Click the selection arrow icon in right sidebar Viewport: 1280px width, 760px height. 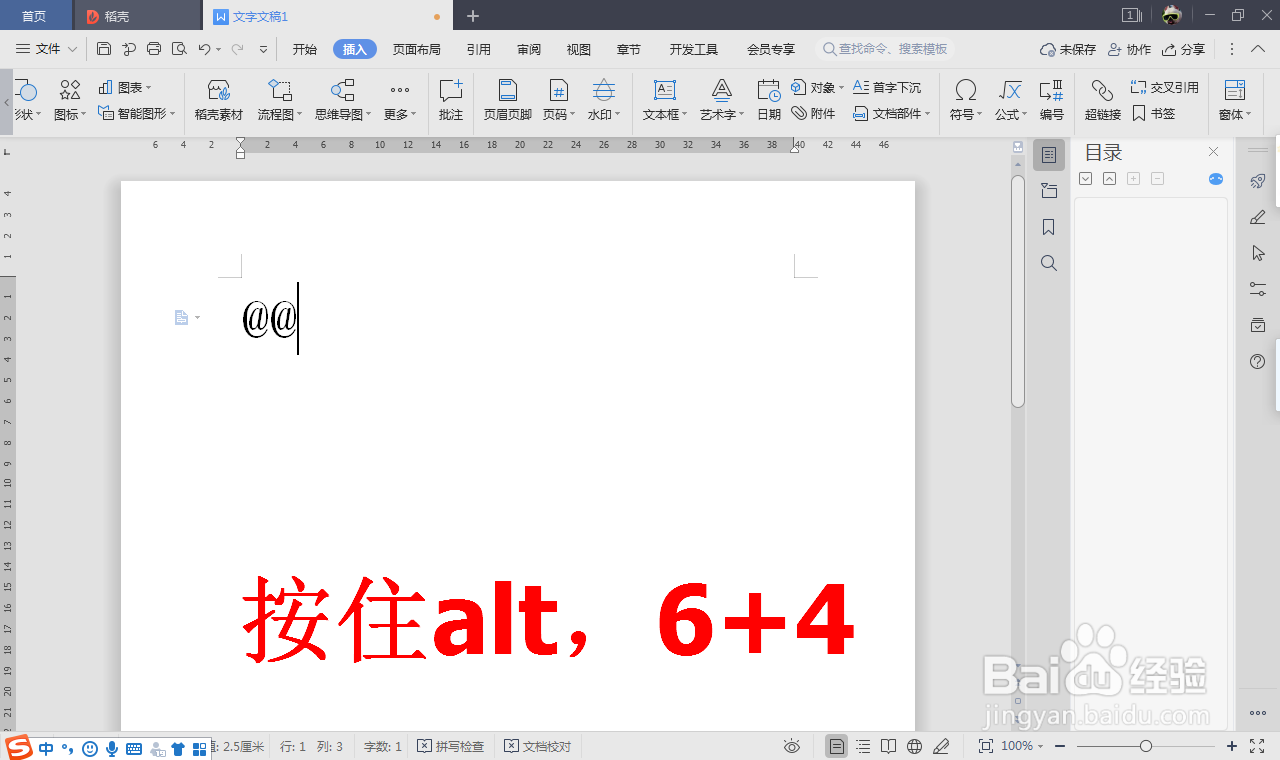1258,253
